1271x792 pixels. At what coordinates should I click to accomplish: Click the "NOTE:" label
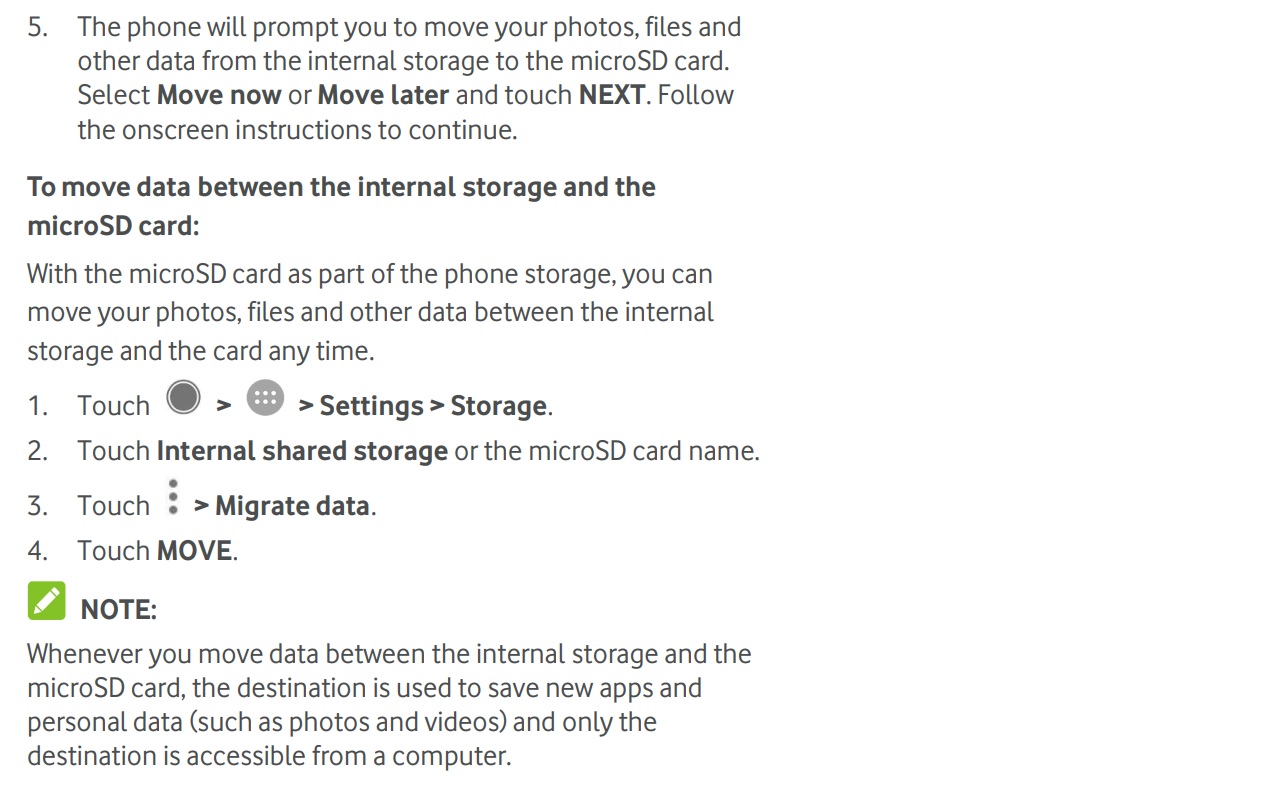118,610
